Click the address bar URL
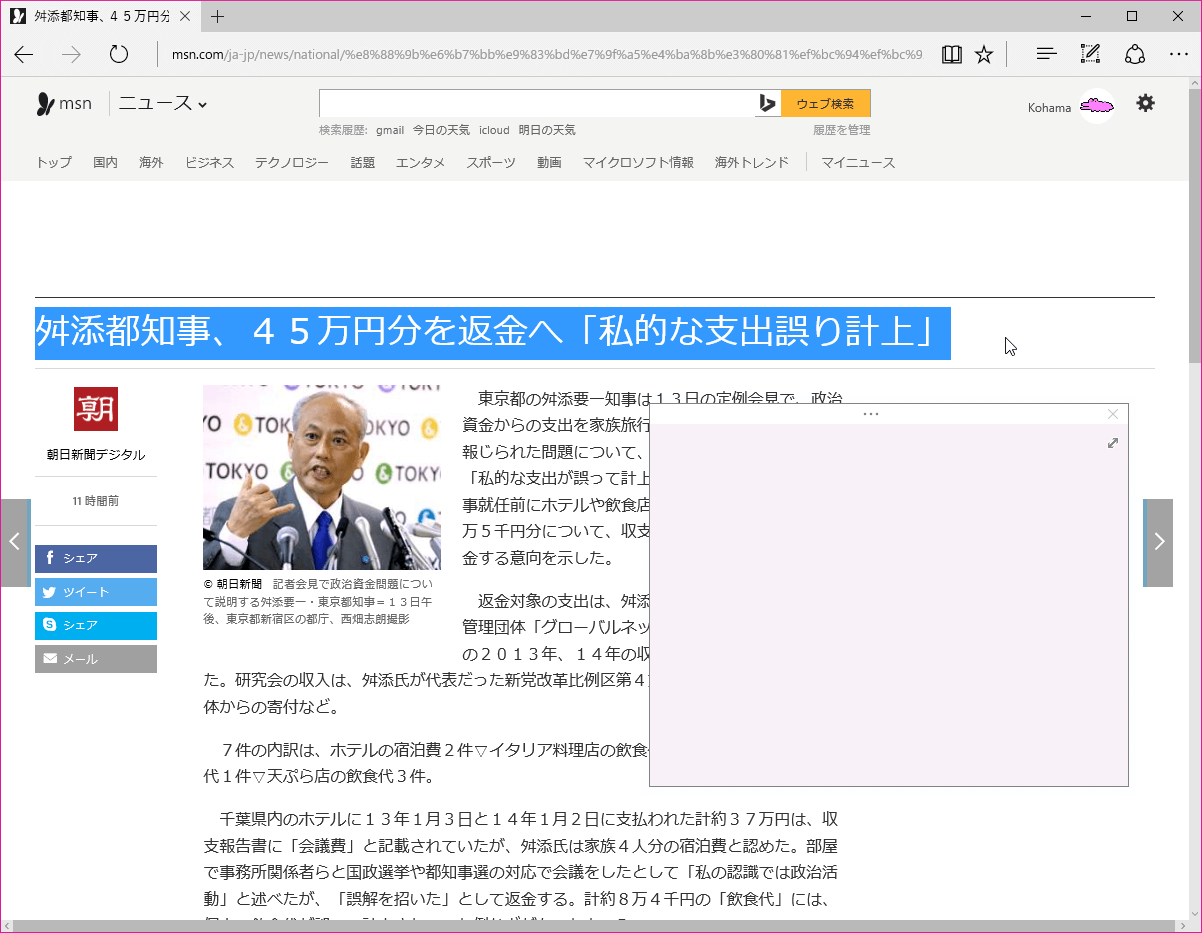1202x933 pixels. pos(547,54)
